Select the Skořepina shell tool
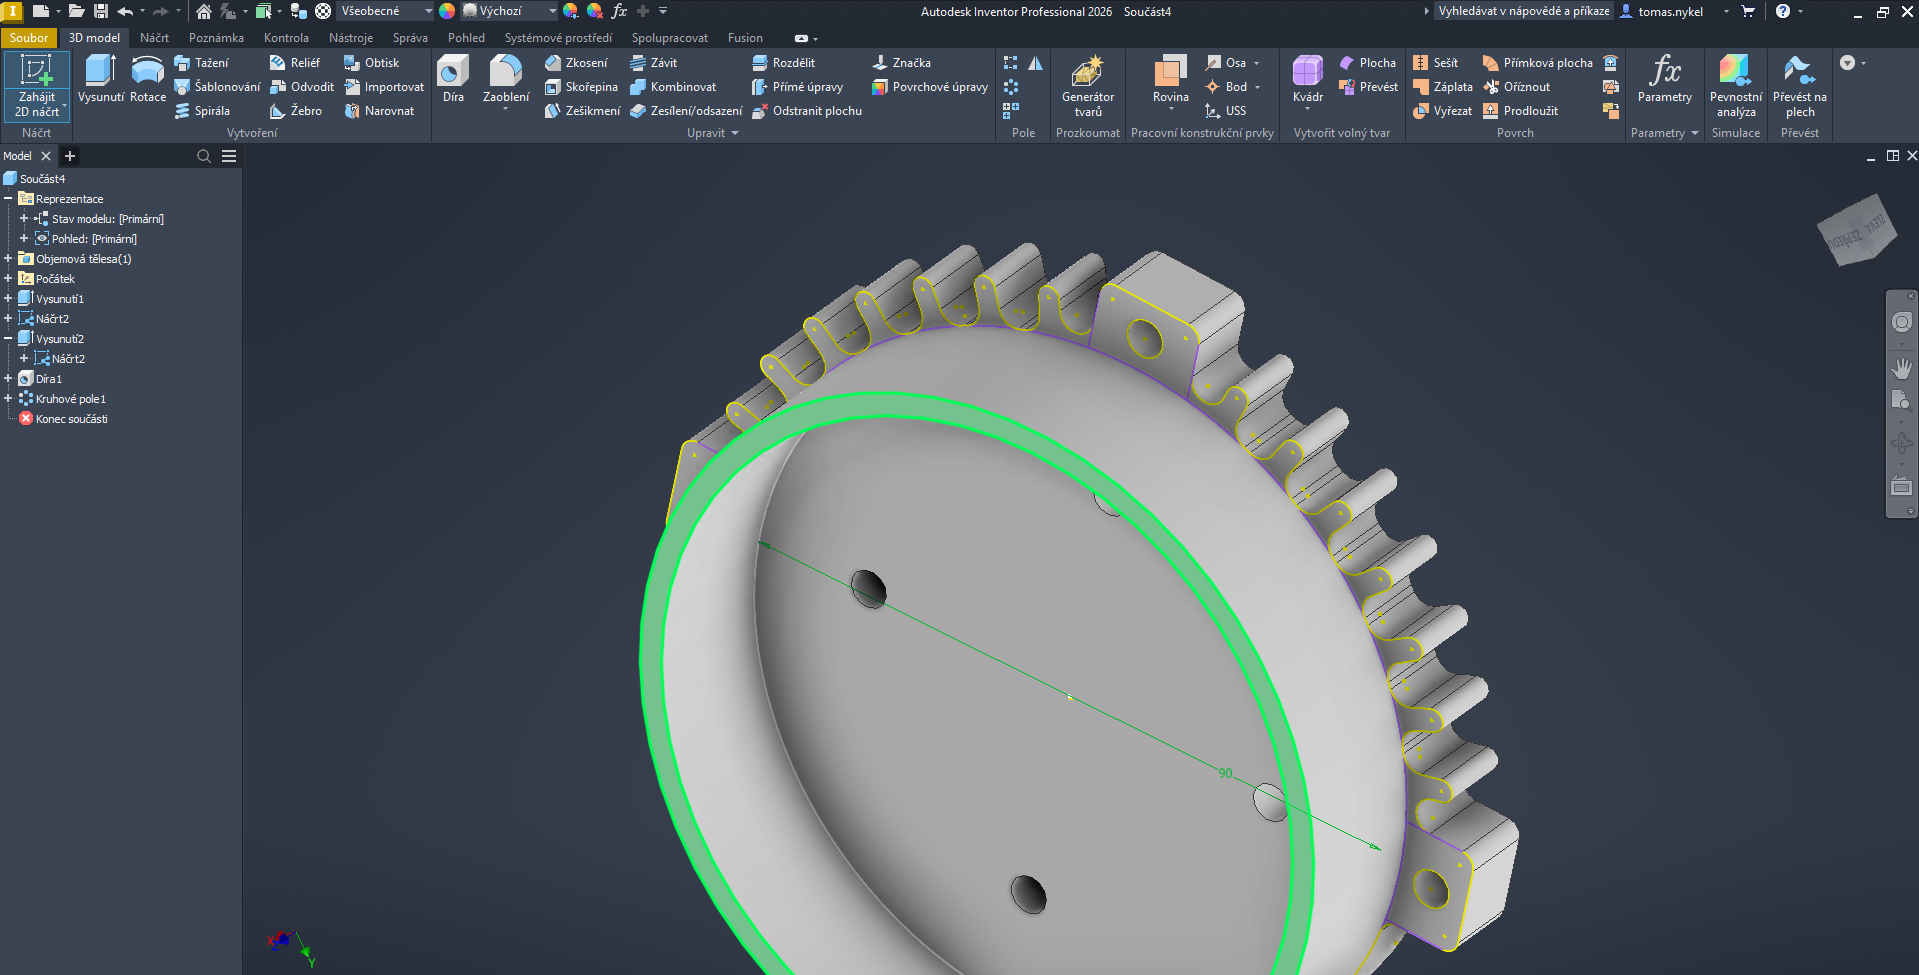The image size is (1919, 975). [x=581, y=87]
